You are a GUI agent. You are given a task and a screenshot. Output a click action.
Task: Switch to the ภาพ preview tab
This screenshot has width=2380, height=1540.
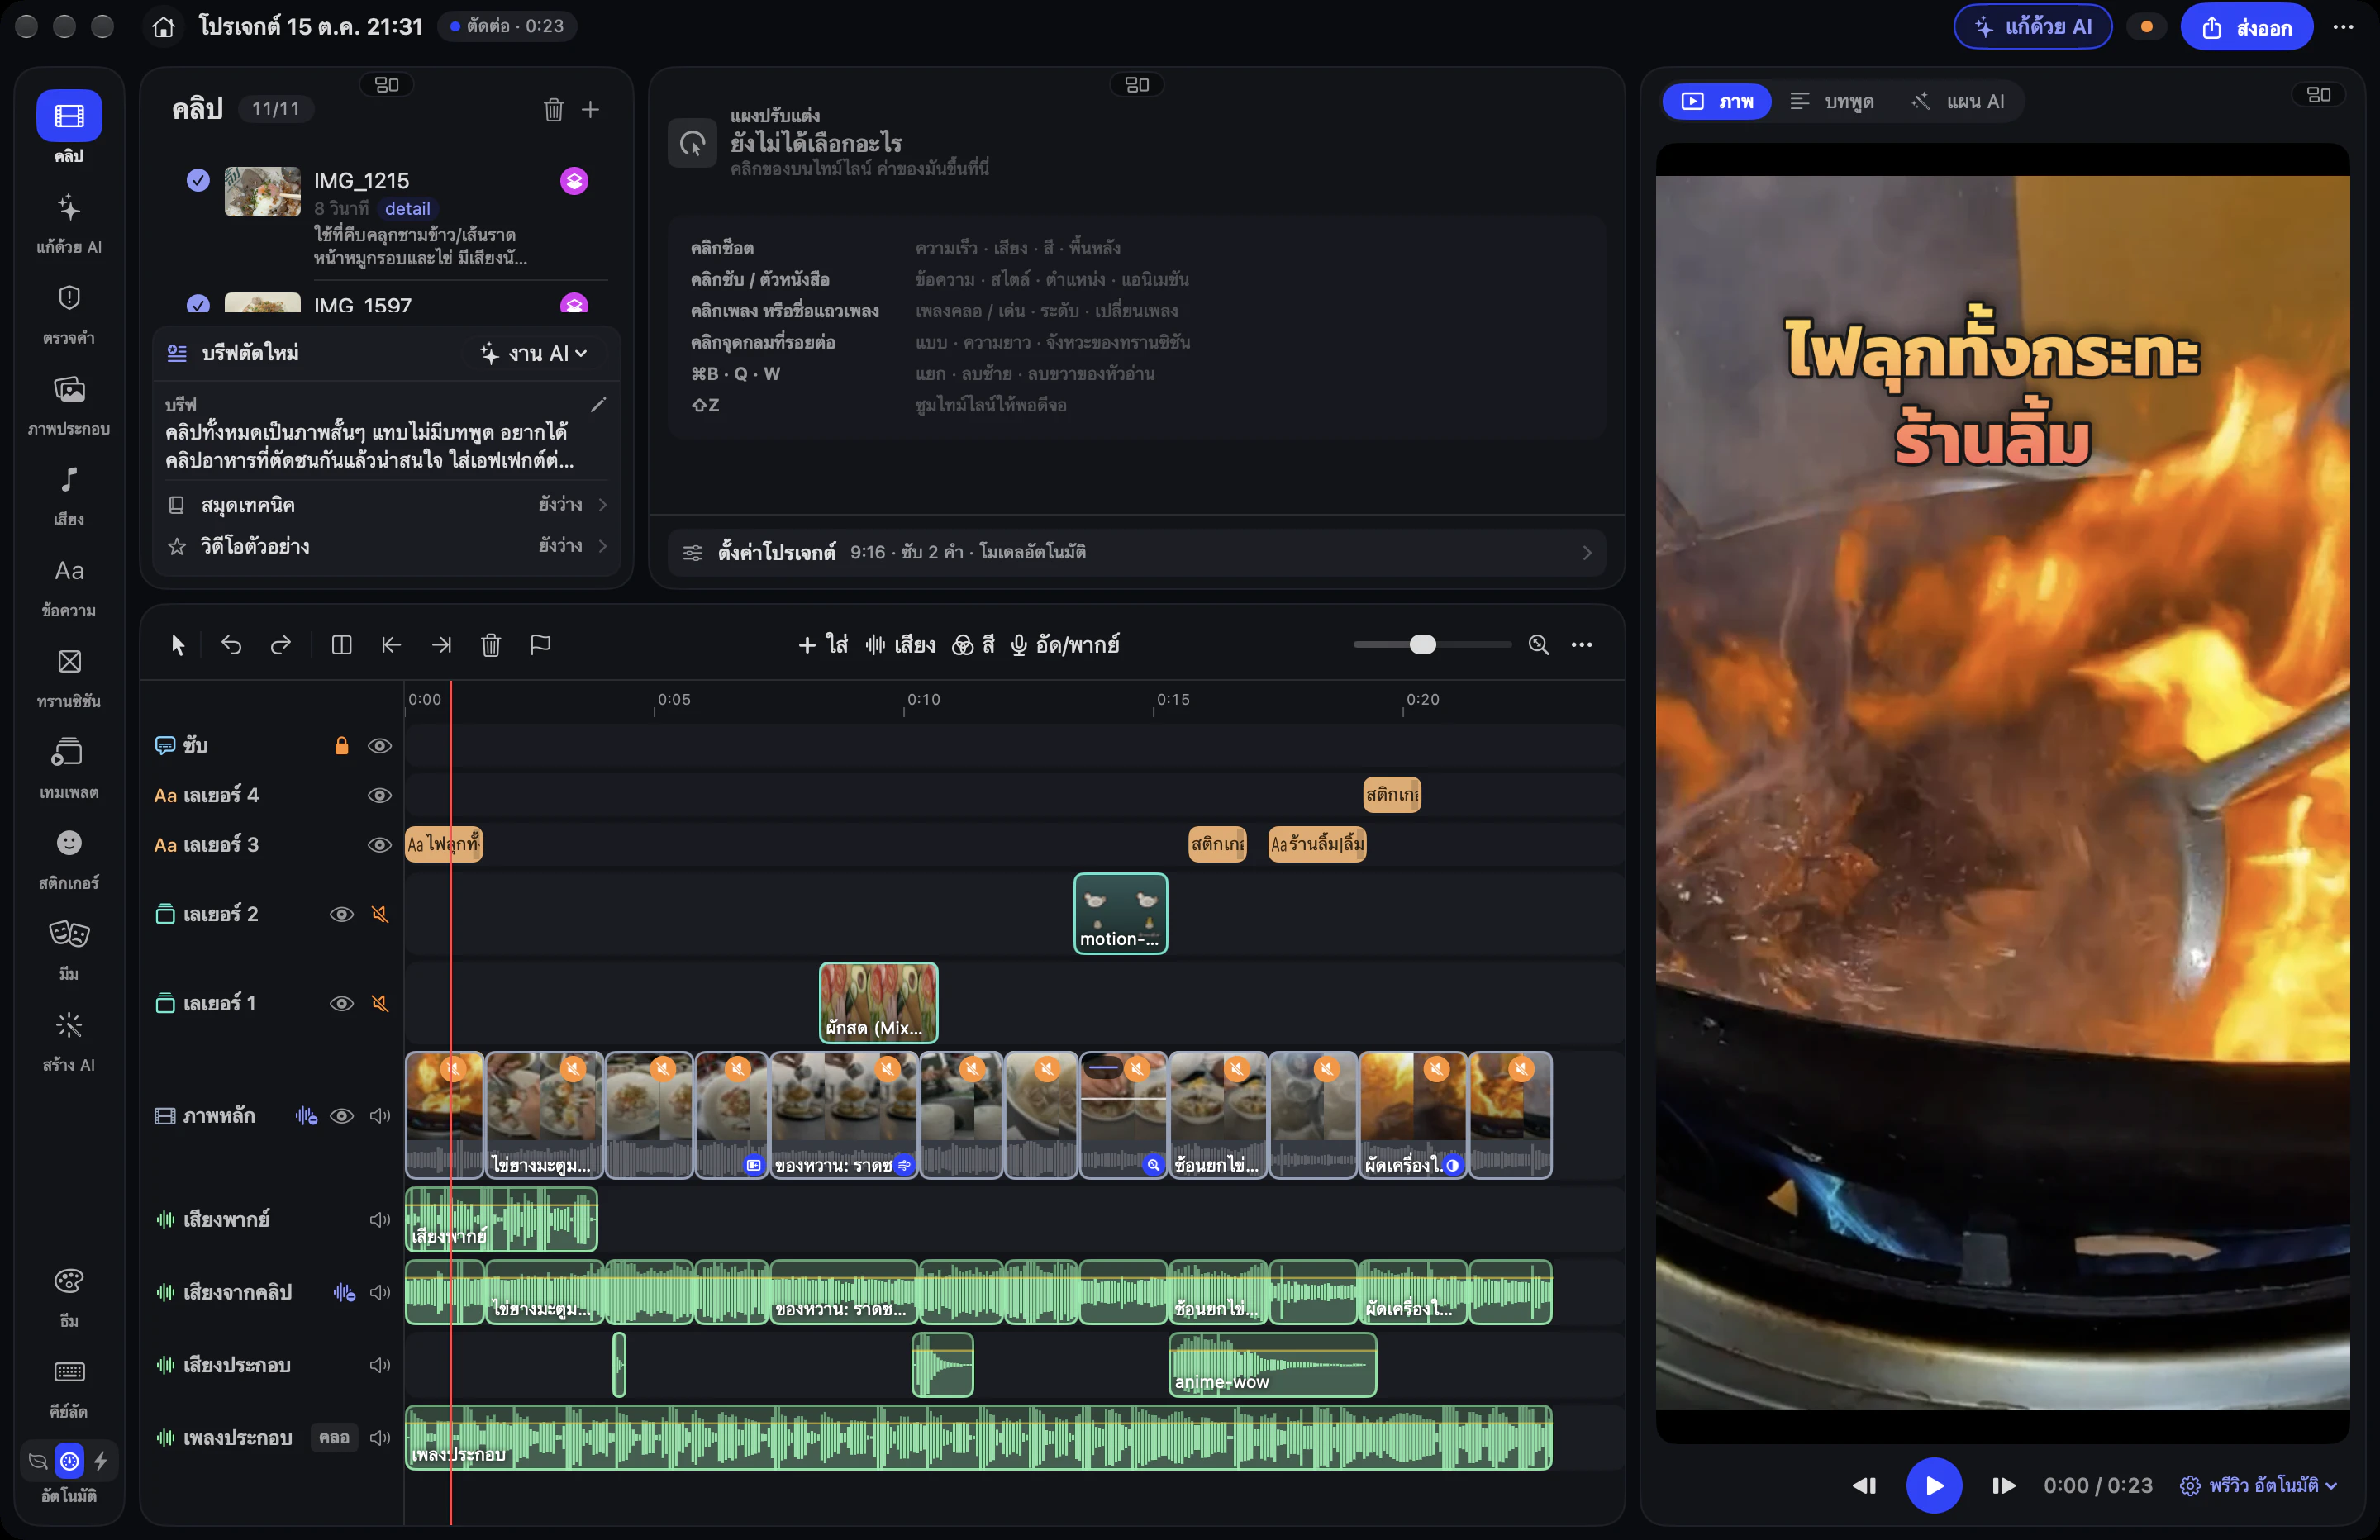coord(1716,101)
